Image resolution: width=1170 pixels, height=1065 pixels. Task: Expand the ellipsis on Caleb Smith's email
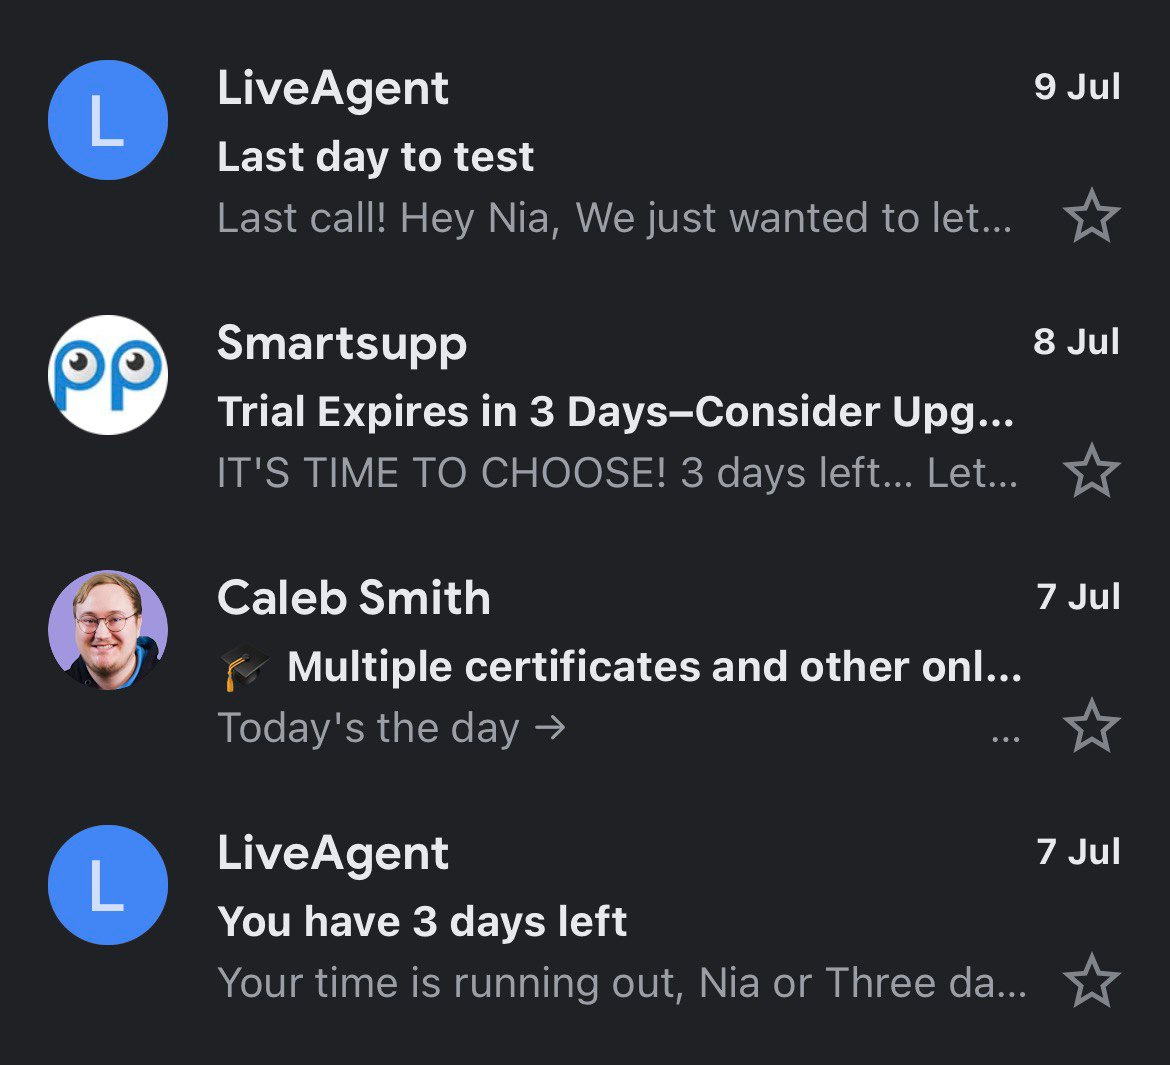point(1005,740)
